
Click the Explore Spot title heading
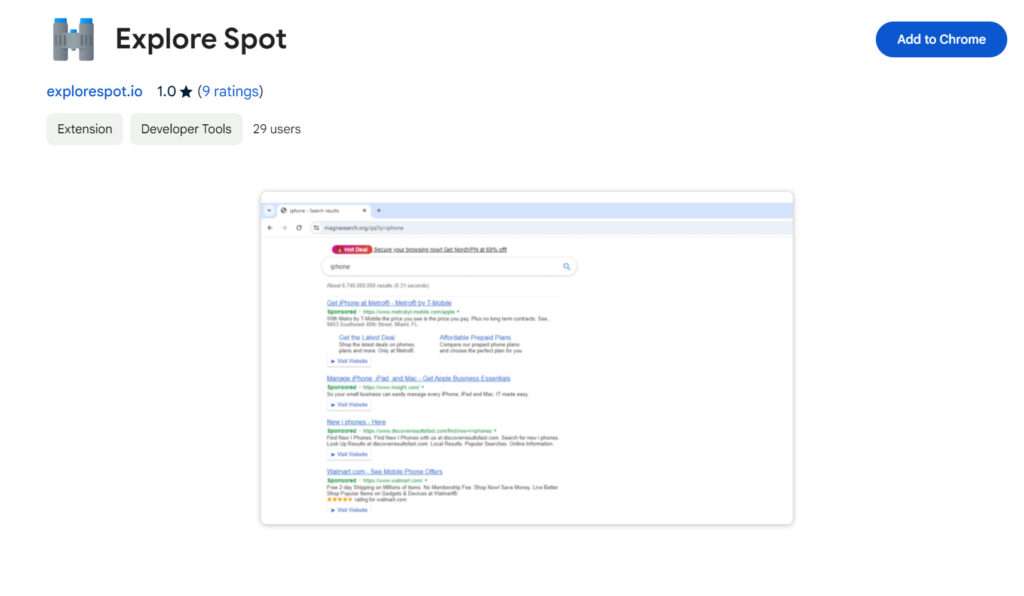pos(200,39)
